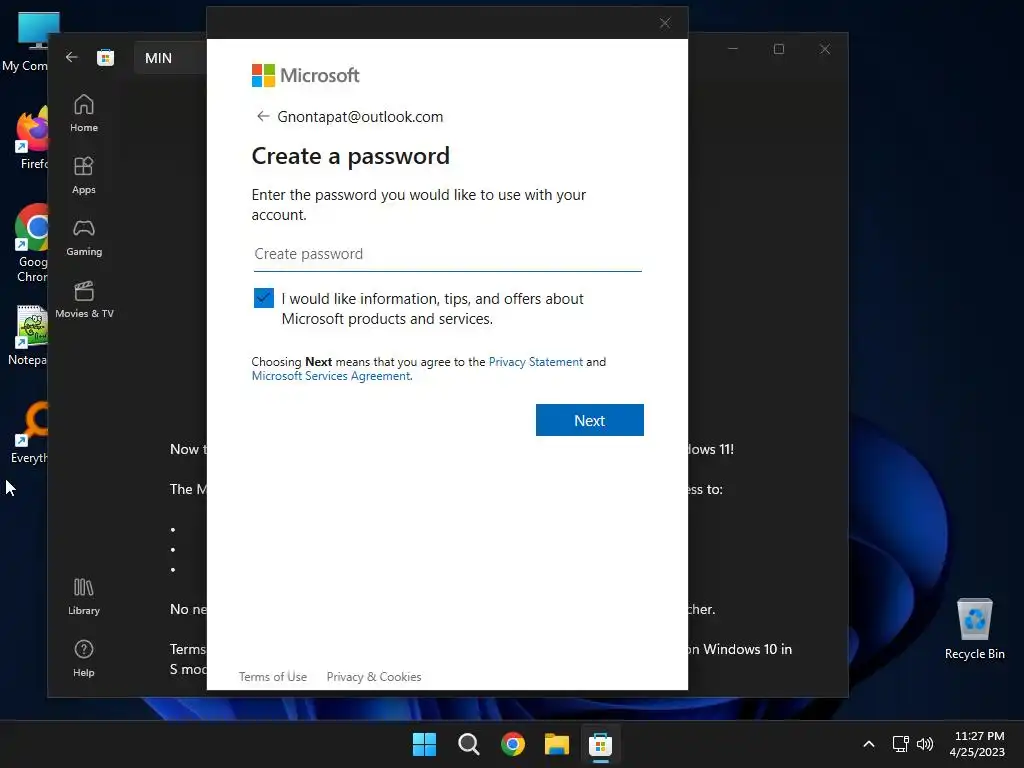Screen dimensions: 1024x768
Task: Open the Microsoft Services Agreement link
Action: (x=331, y=376)
